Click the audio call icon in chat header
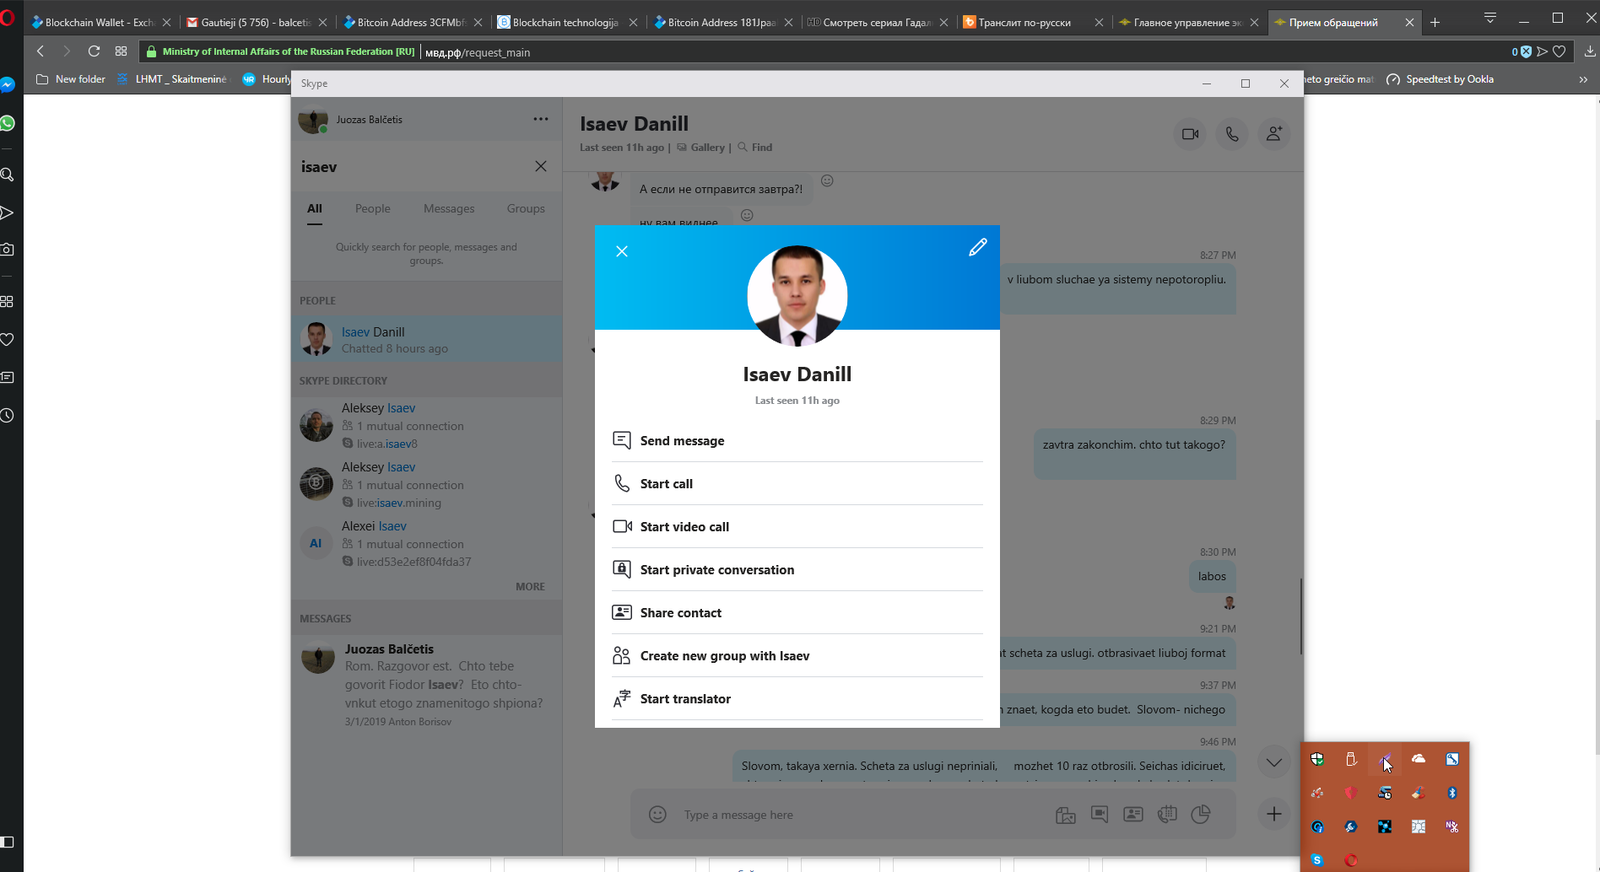Image resolution: width=1600 pixels, height=872 pixels. [x=1232, y=134]
